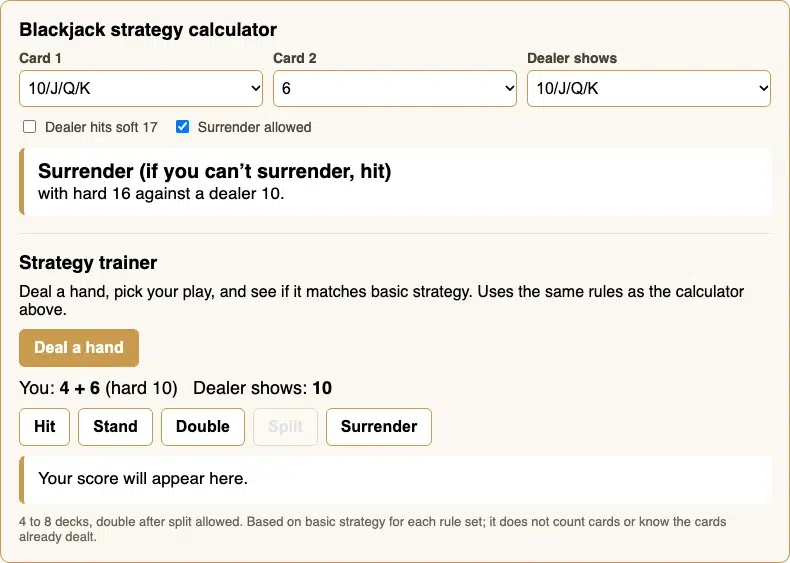Click the '4 to 8 decks' footnote
The image size is (790, 563).
tap(373, 529)
